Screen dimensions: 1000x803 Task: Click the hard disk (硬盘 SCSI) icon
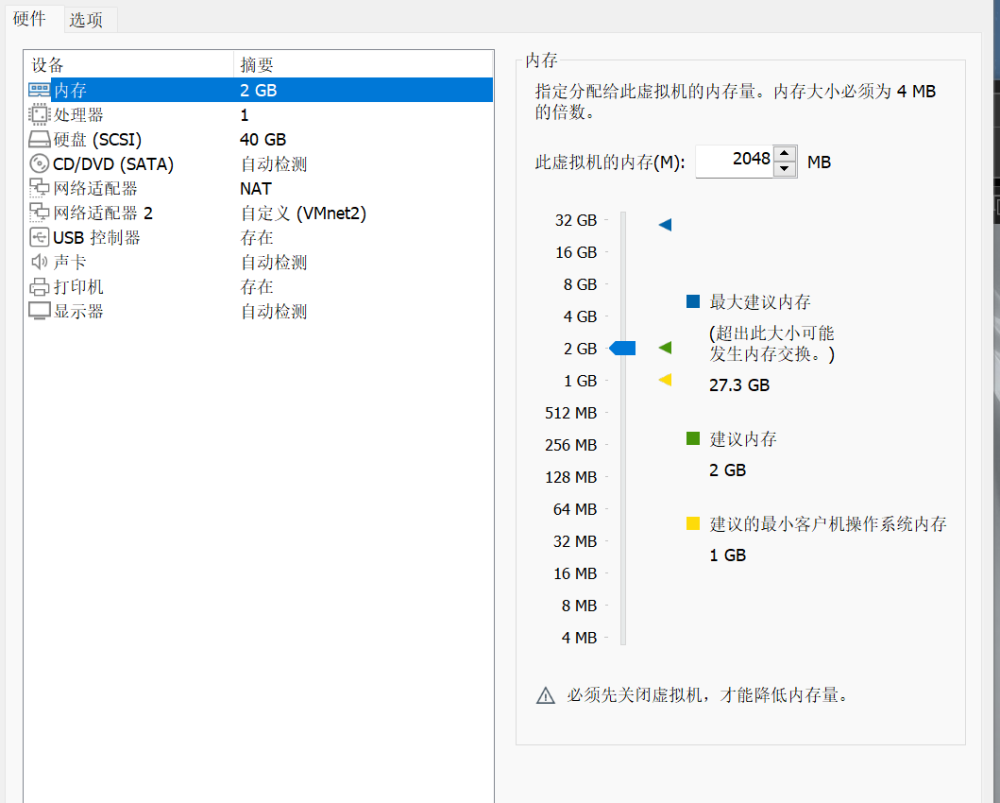pos(39,140)
